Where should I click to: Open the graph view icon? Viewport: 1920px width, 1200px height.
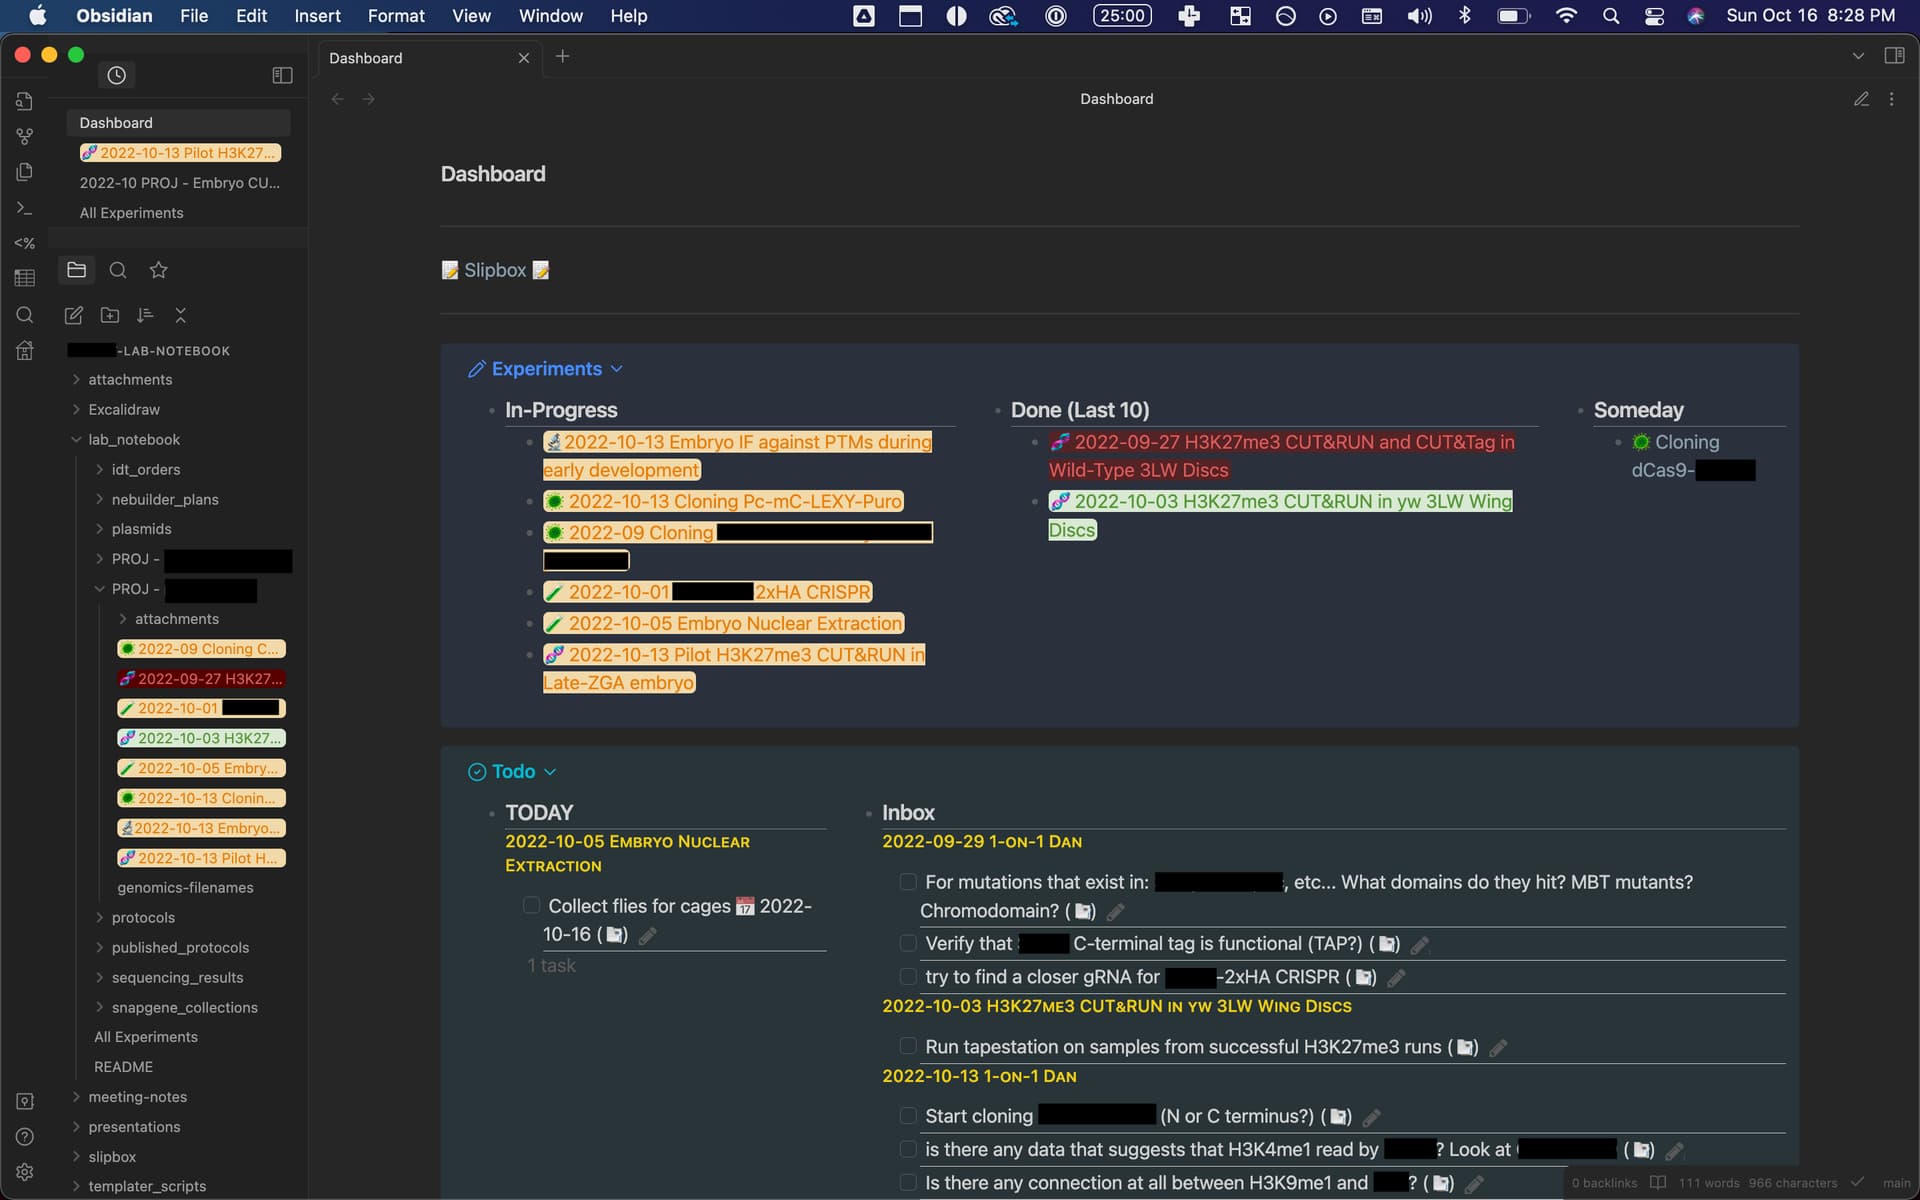[x=24, y=137]
